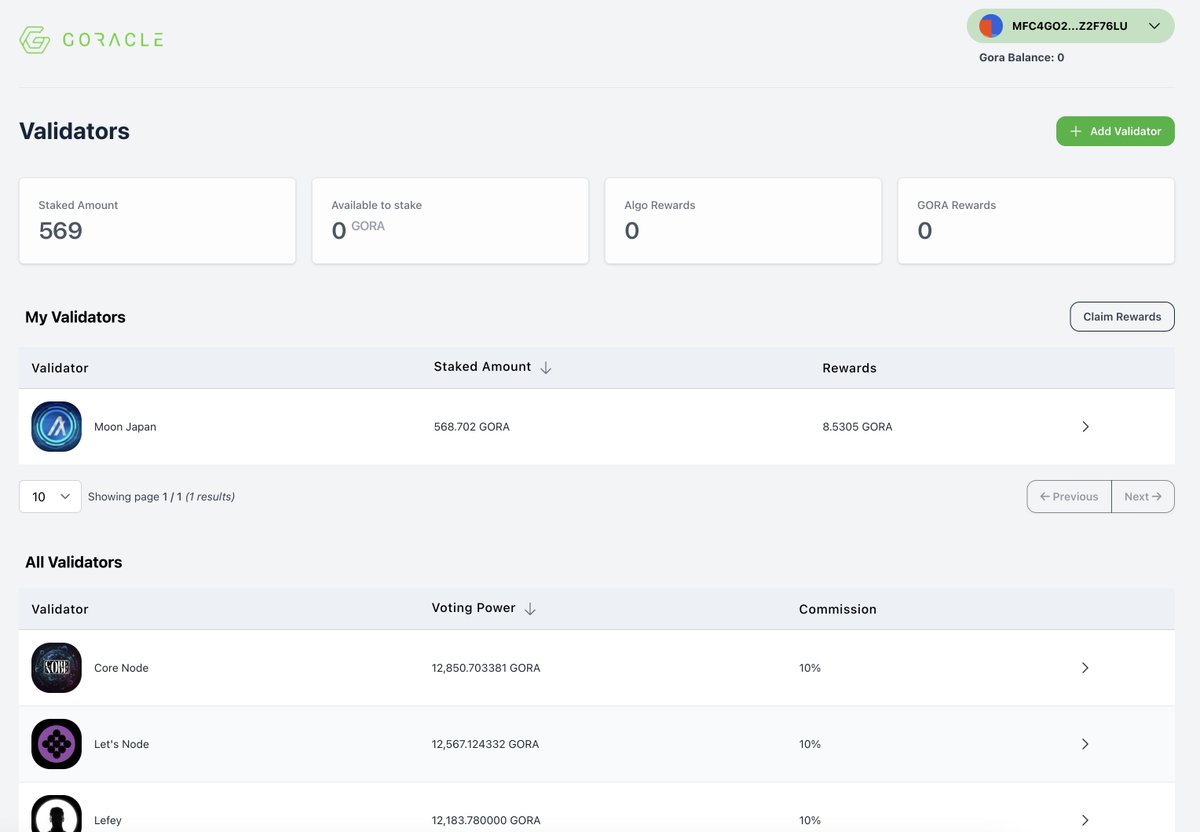
Task: Click the Commission column header
Action: click(838, 609)
